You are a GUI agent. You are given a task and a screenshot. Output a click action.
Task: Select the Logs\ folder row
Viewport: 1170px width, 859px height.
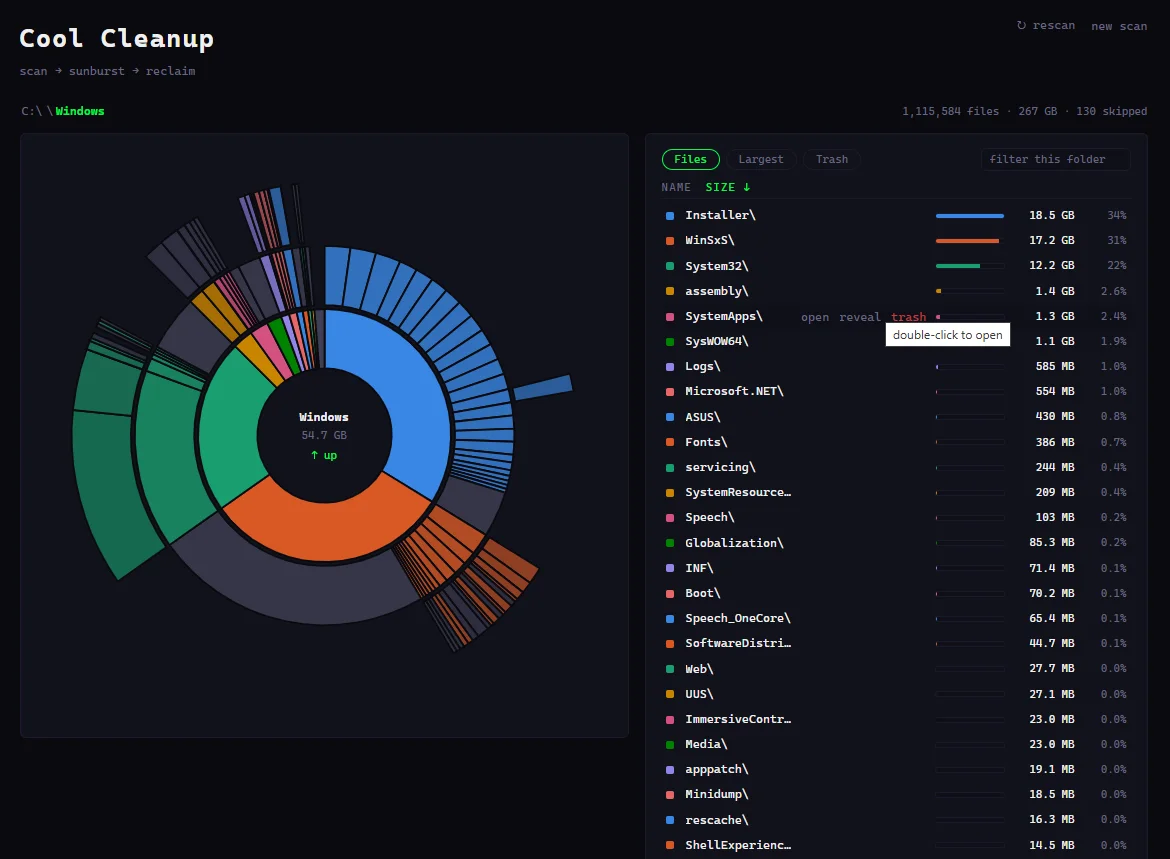pyautogui.click(x=895, y=366)
